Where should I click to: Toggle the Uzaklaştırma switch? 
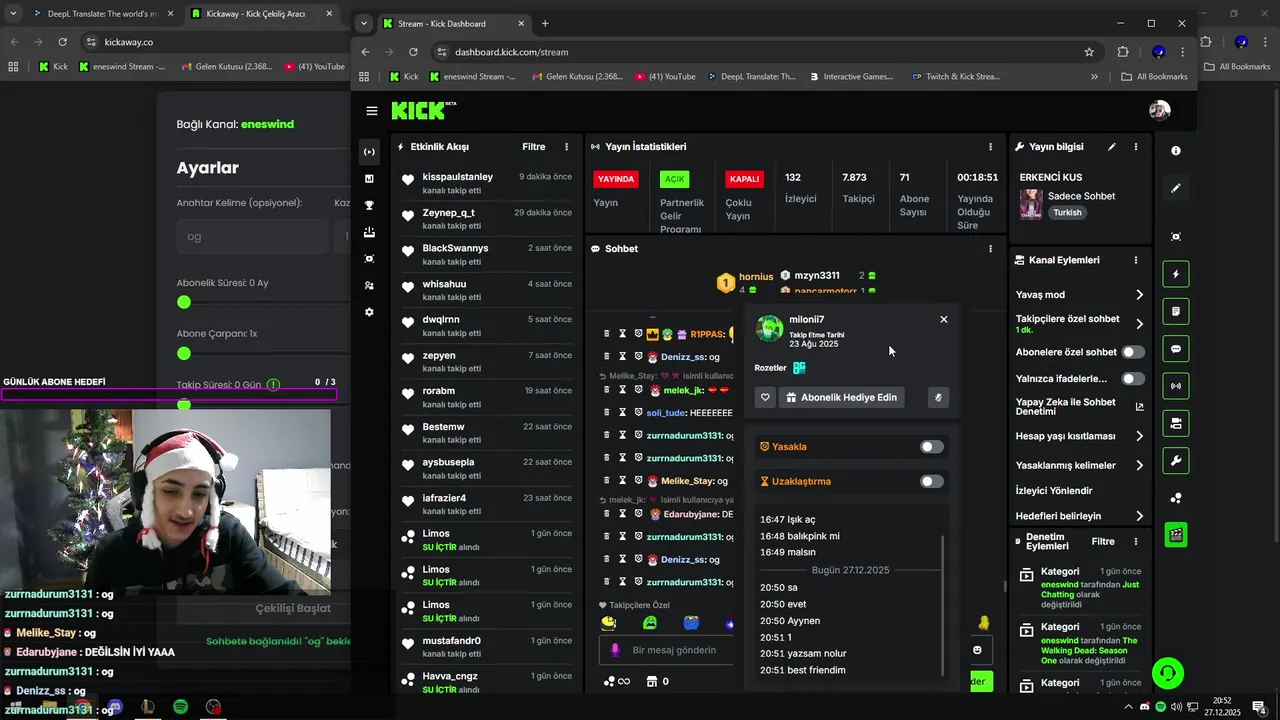(x=931, y=481)
